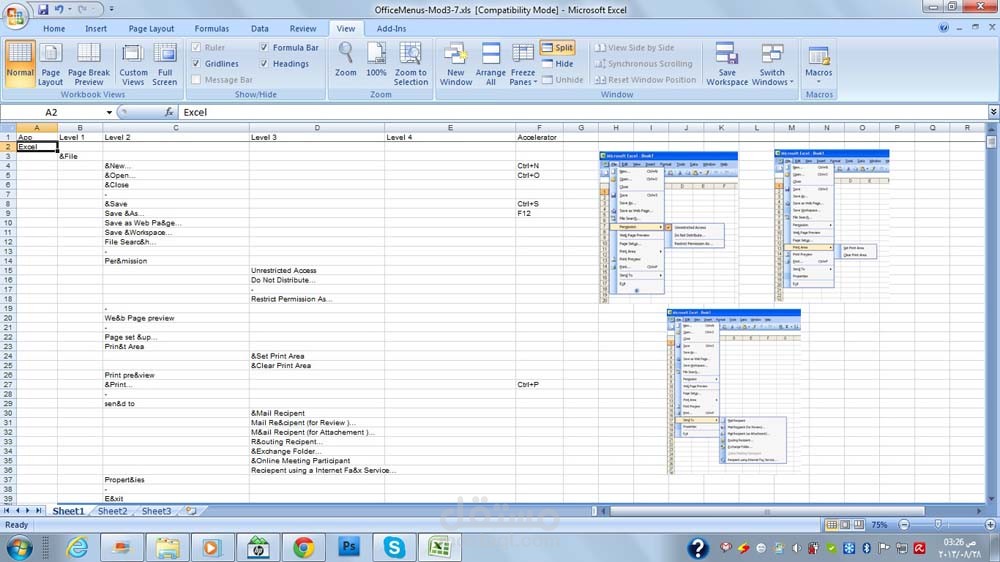Toggle the Ruler checkbox
This screenshot has height=562, width=1000.
[196, 47]
